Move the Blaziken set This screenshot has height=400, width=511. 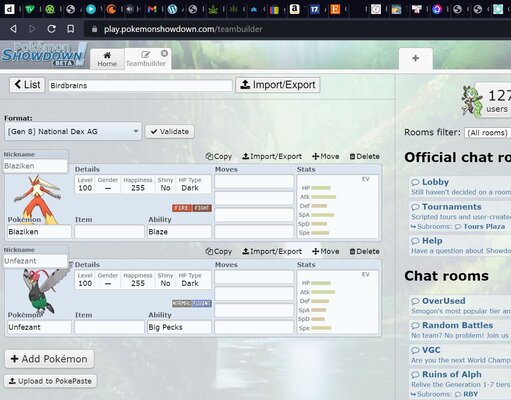(x=326, y=156)
